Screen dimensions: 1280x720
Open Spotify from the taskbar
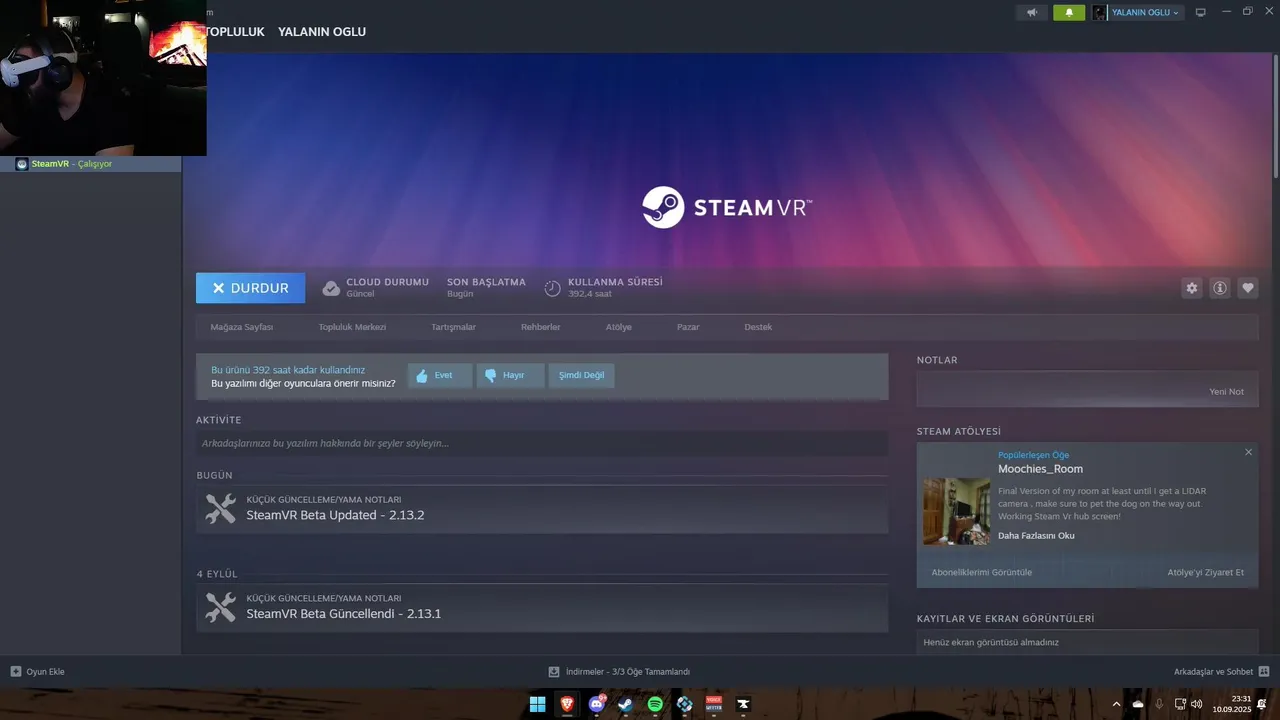tap(655, 704)
